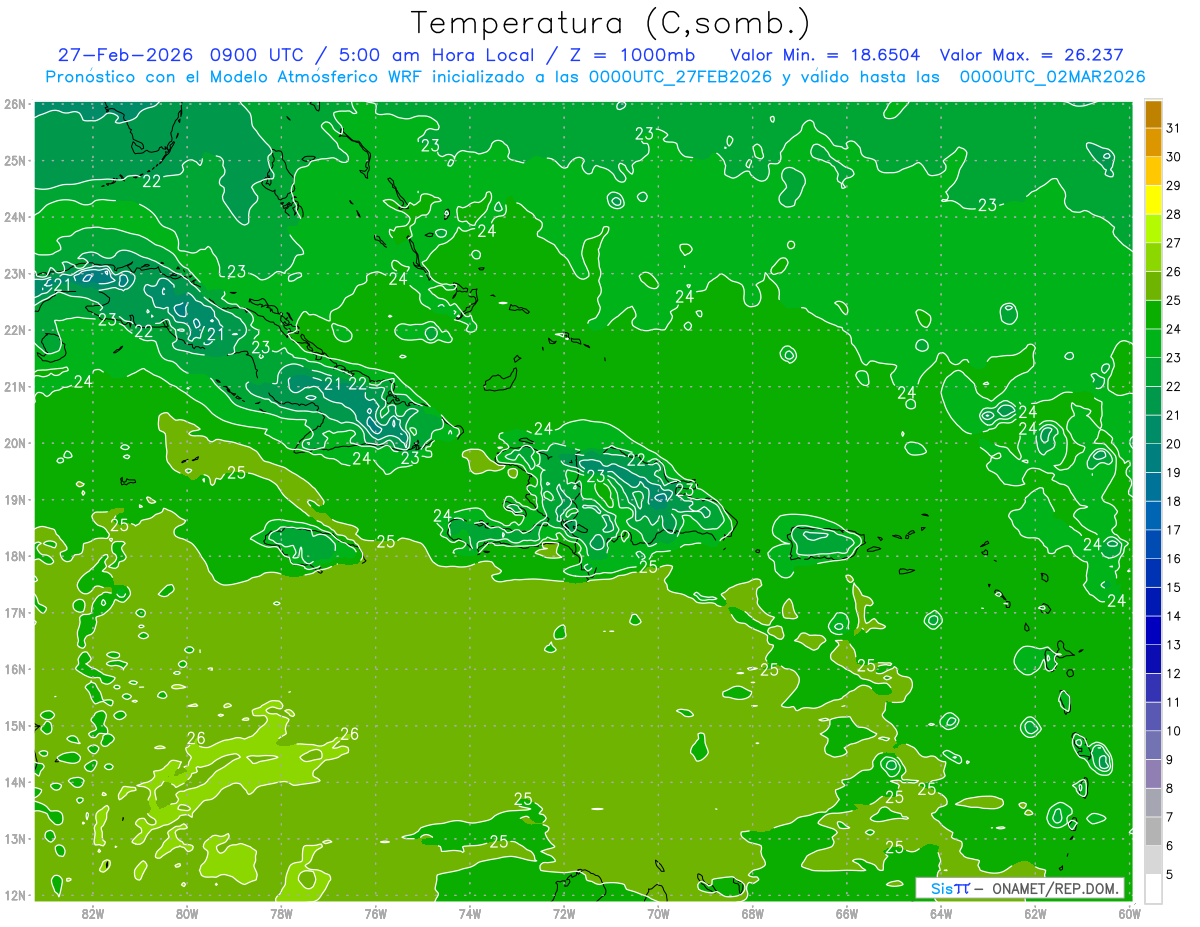1200x927 pixels.
Task: Click the colorbar legend value "17"
Action: click(1173, 530)
